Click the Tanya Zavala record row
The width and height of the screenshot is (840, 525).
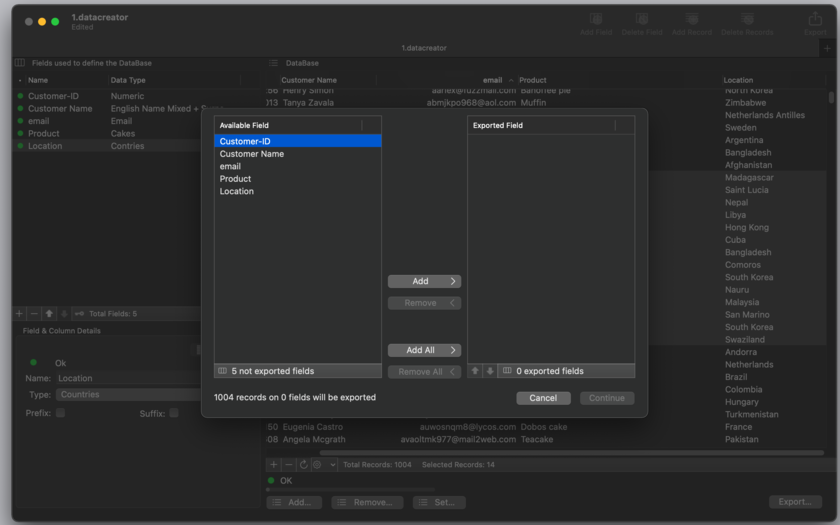(546, 102)
